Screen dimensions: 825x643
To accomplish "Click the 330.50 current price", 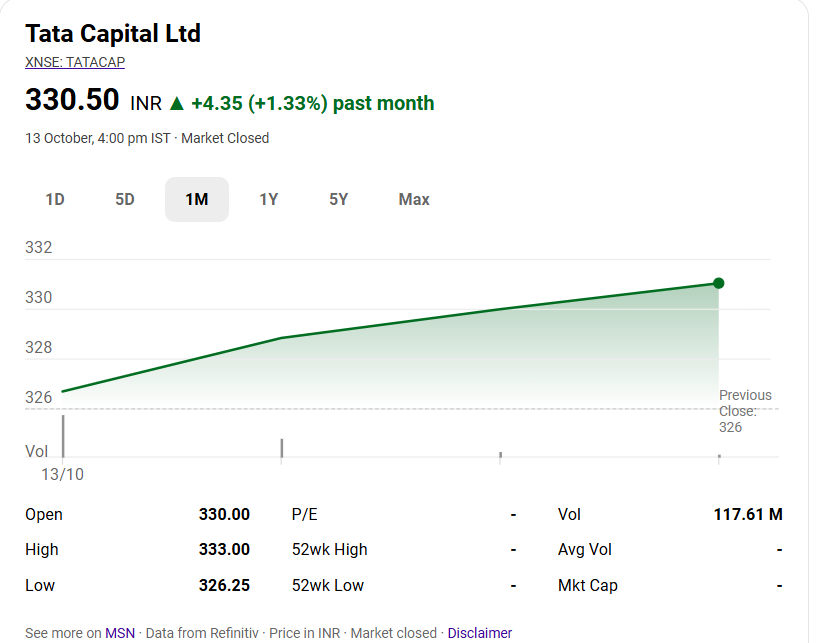I will pos(72,101).
